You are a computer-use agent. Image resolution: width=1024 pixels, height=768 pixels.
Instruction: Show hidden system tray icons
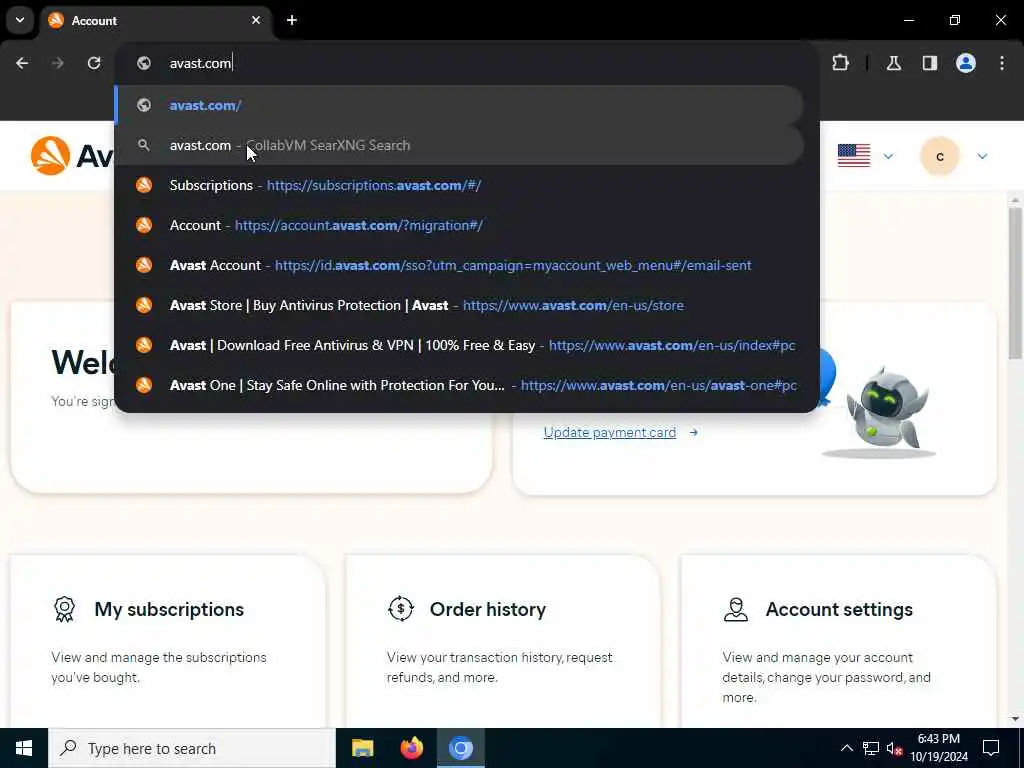[846, 748]
